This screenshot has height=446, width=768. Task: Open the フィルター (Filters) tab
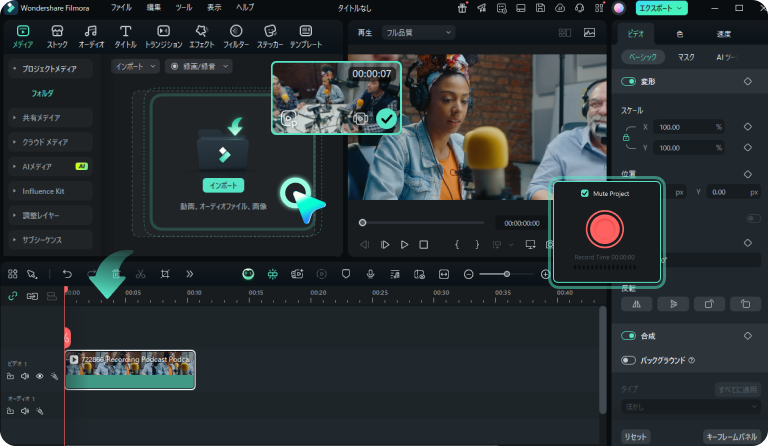coord(236,37)
